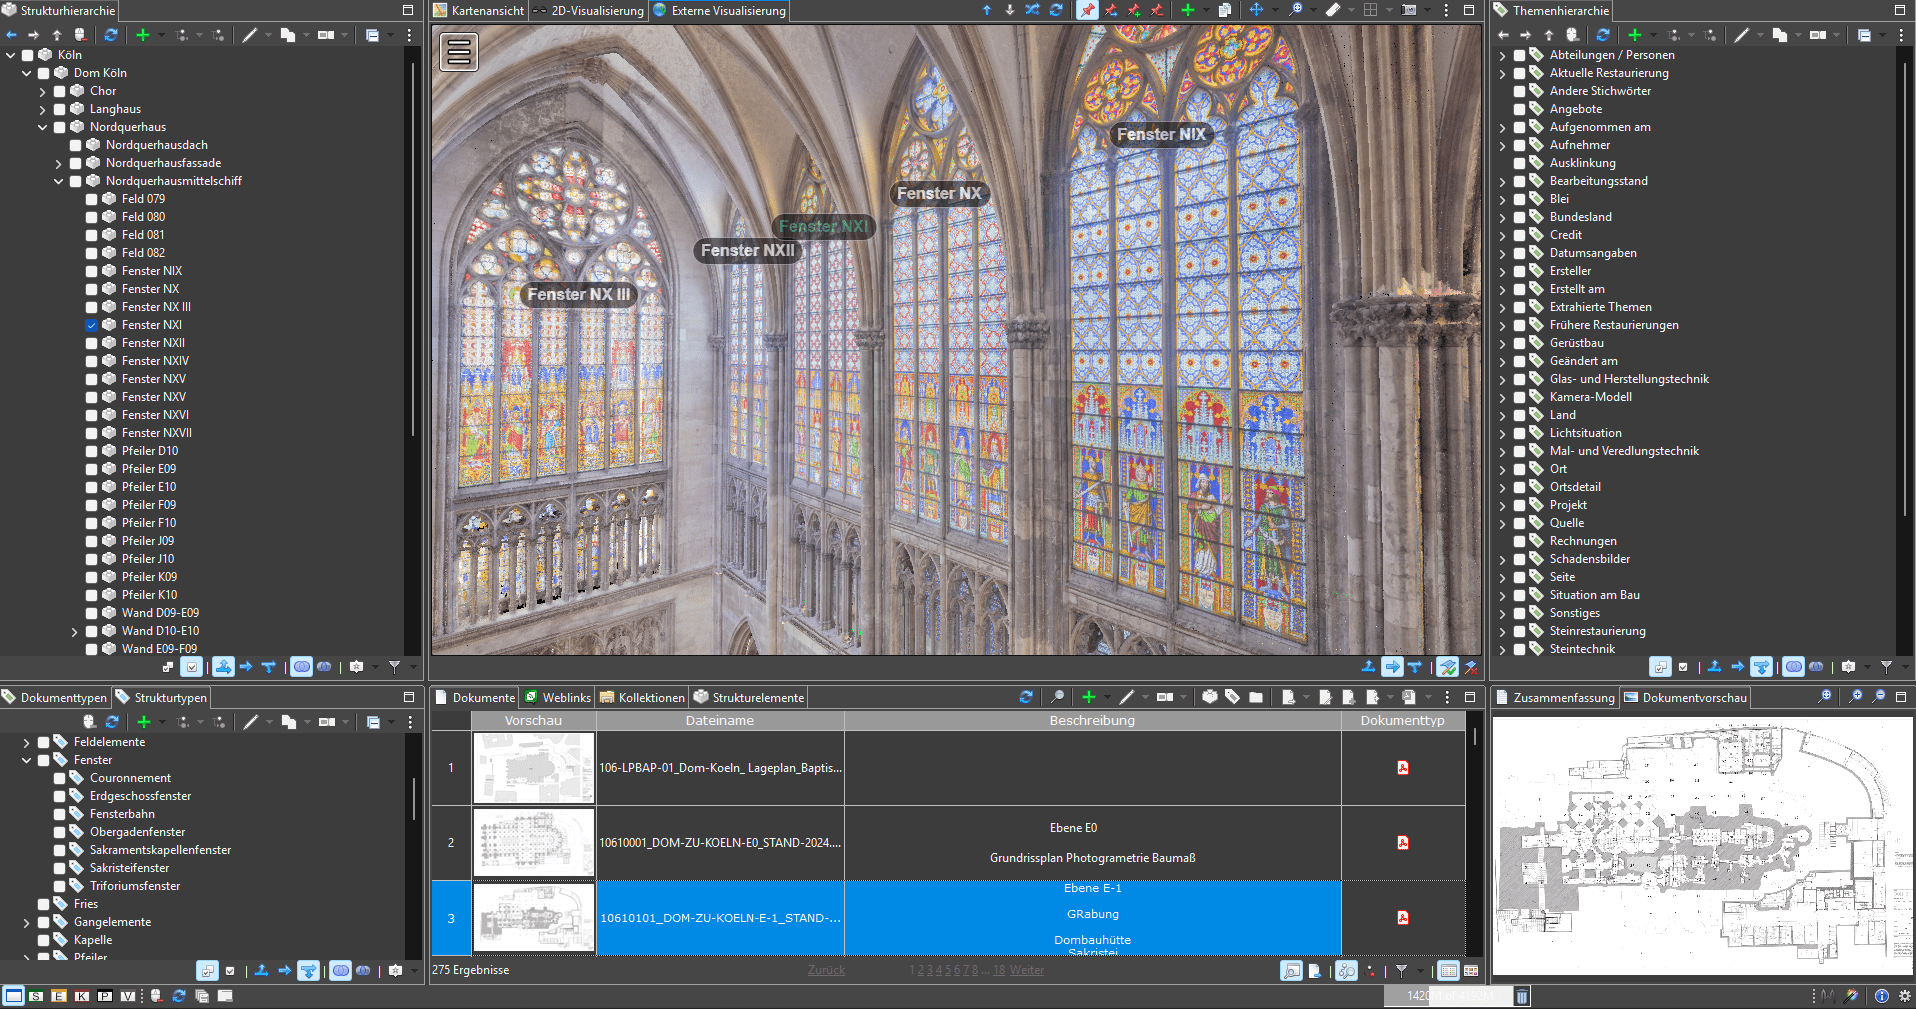Screen dimensions: 1916x1009
Task: Open the hamburger menu in the 3D view
Action: coord(459,52)
